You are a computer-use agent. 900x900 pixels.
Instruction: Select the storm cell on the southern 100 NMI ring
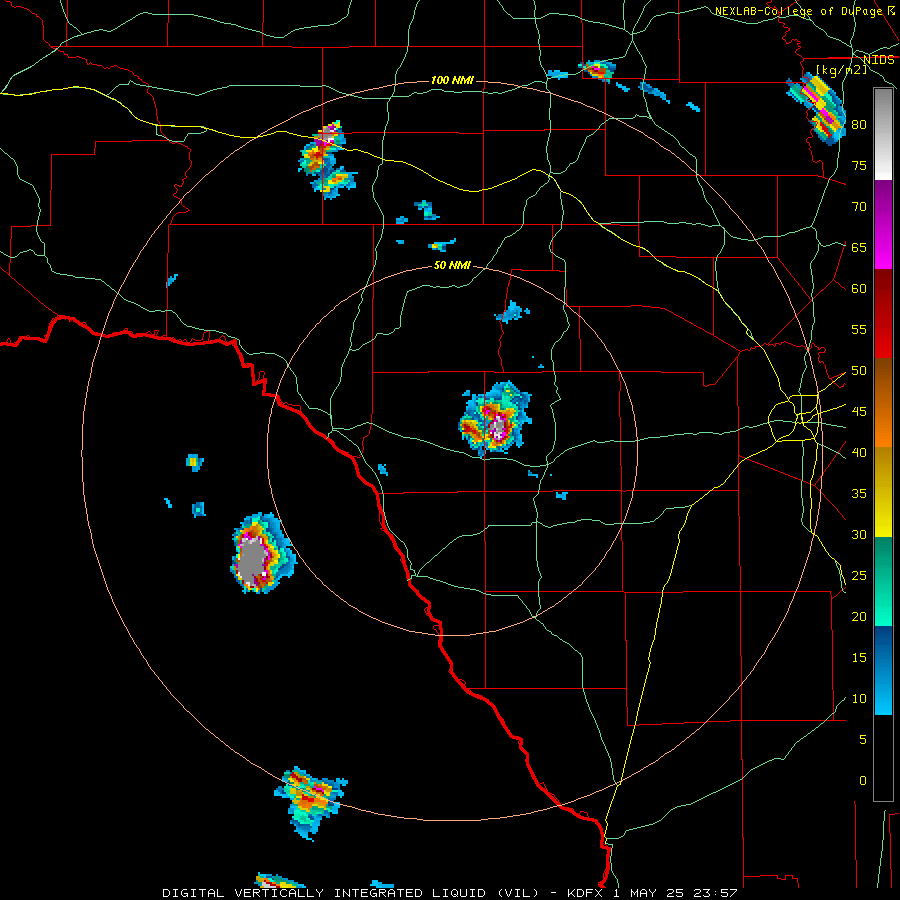(311, 802)
